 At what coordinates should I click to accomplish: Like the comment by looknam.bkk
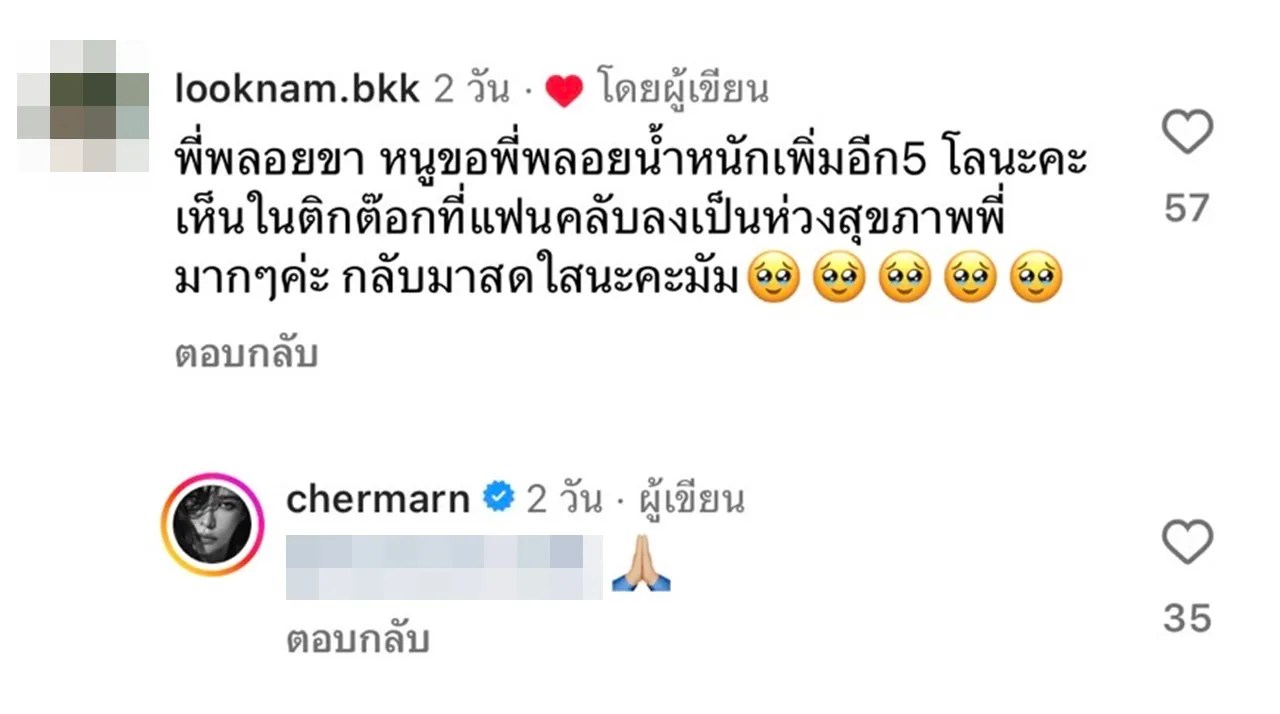coord(1187,132)
